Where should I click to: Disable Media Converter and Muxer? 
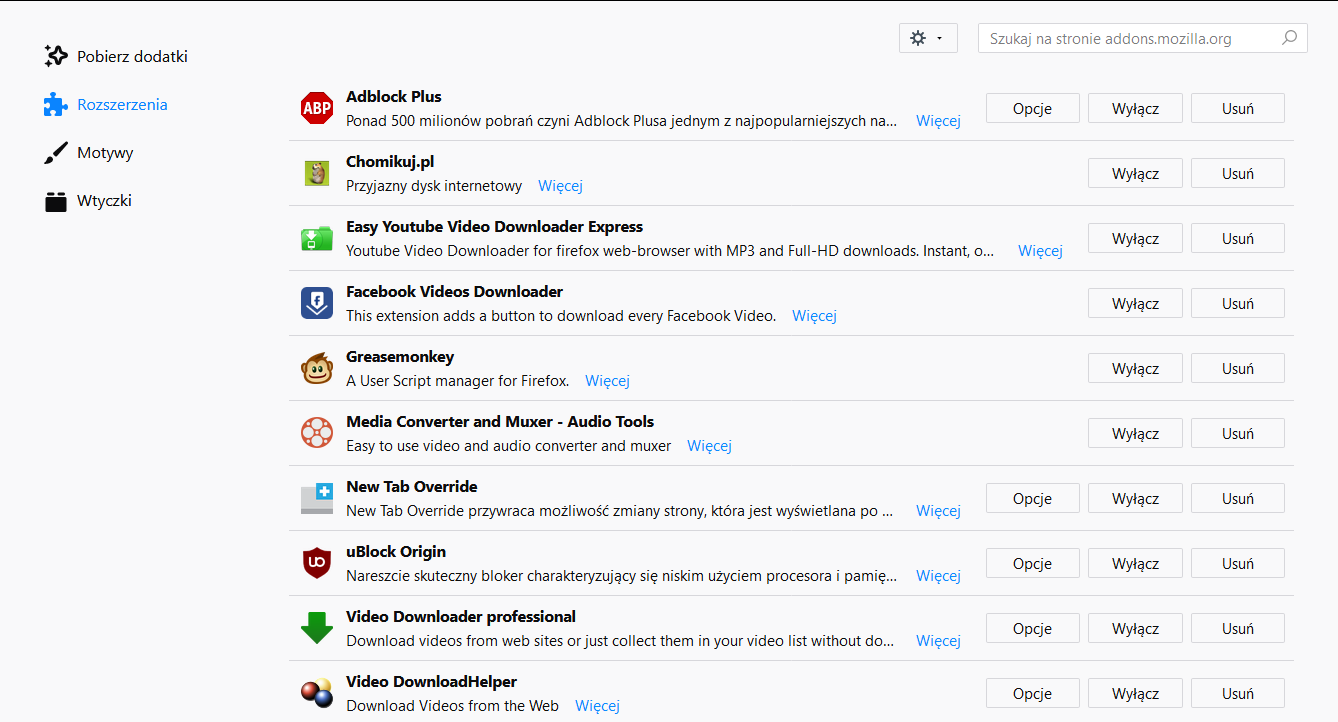(1135, 433)
